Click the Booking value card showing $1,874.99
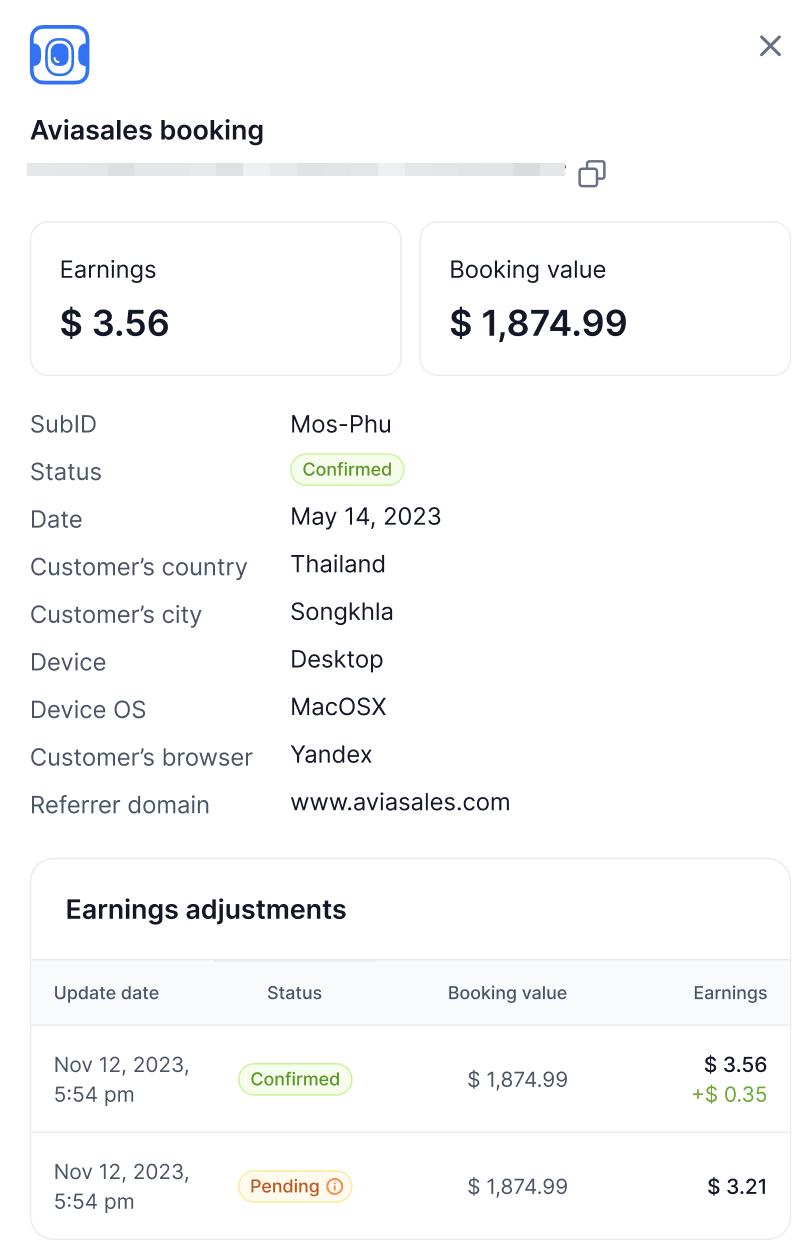Image resolution: width=806 pixels, height=1256 pixels. point(604,297)
